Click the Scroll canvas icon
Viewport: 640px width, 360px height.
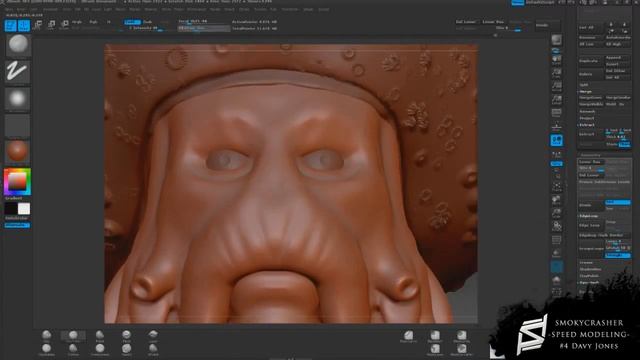[x=557, y=60]
